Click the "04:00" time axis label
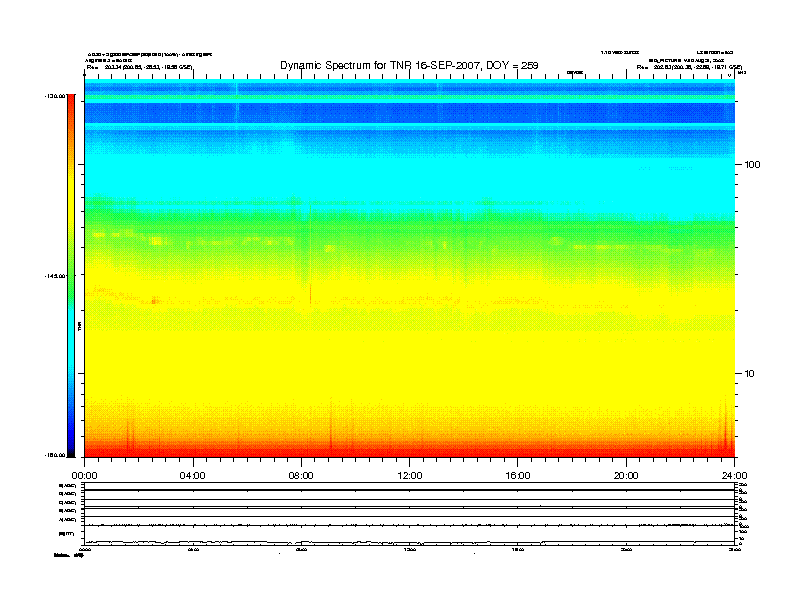 coord(193,476)
